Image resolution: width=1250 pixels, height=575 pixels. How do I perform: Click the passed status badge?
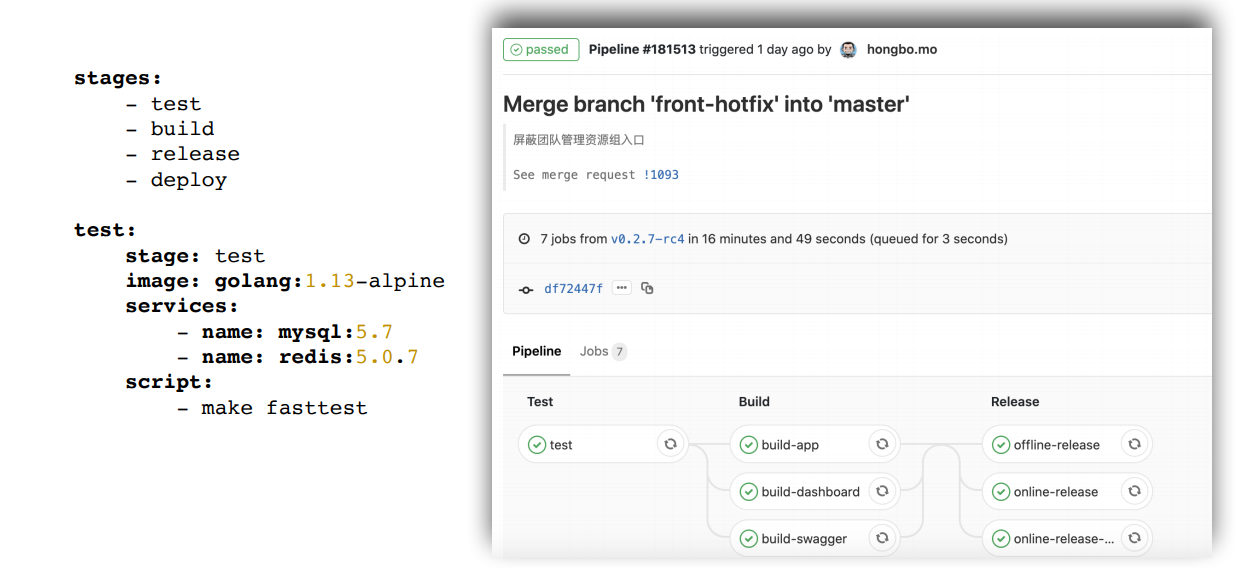point(540,49)
